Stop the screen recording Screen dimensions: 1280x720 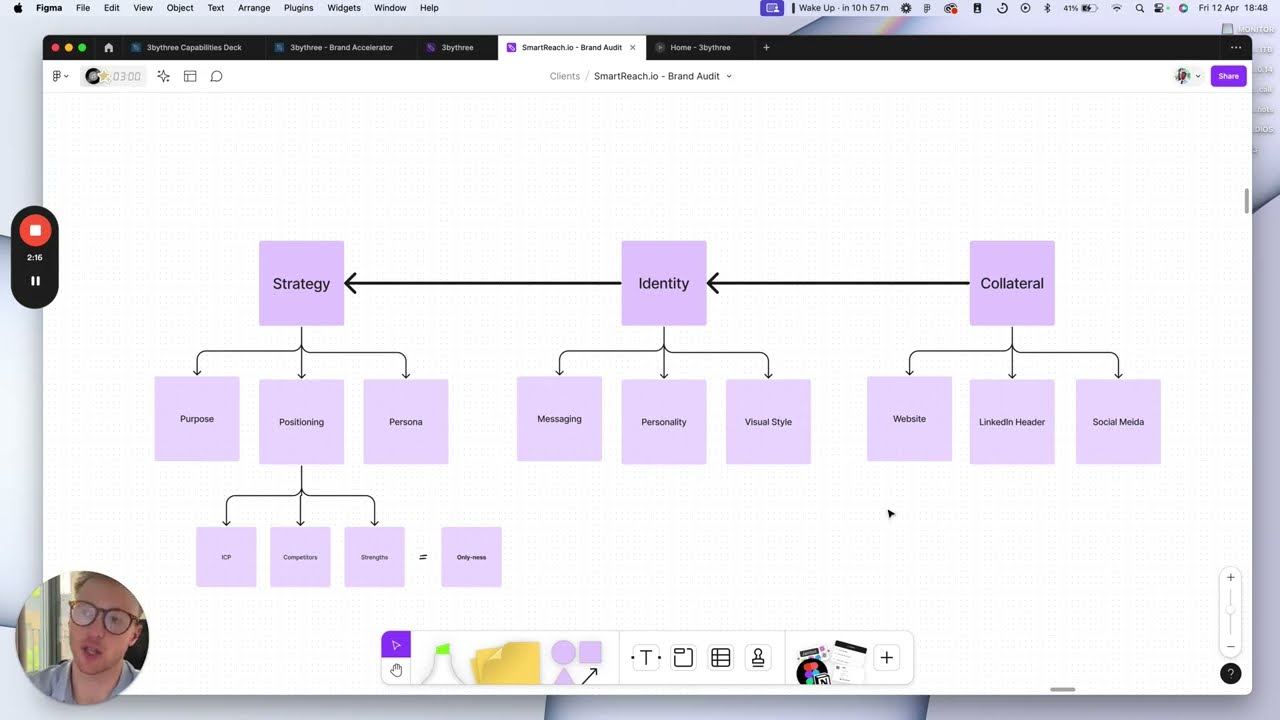[35, 230]
